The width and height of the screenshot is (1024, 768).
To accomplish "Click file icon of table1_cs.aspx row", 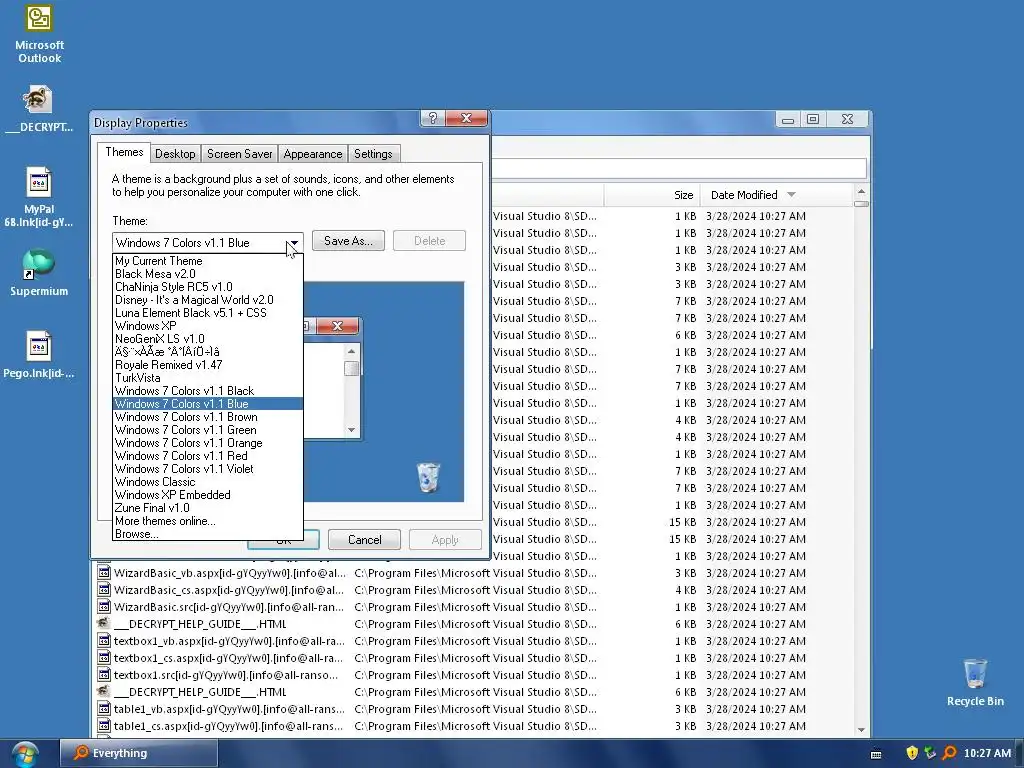I will coord(104,726).
